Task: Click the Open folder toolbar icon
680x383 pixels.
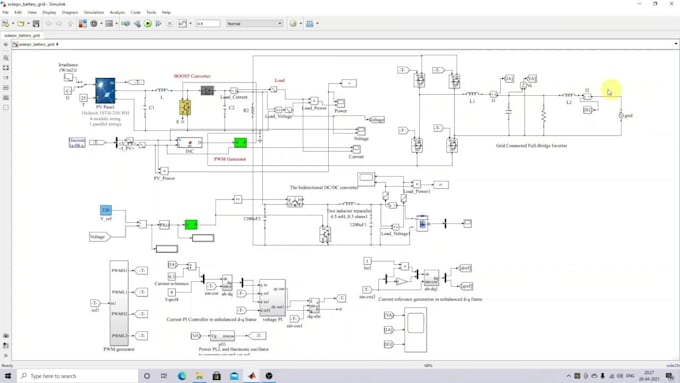Action: pyautogui.click(x=20, y=23)
